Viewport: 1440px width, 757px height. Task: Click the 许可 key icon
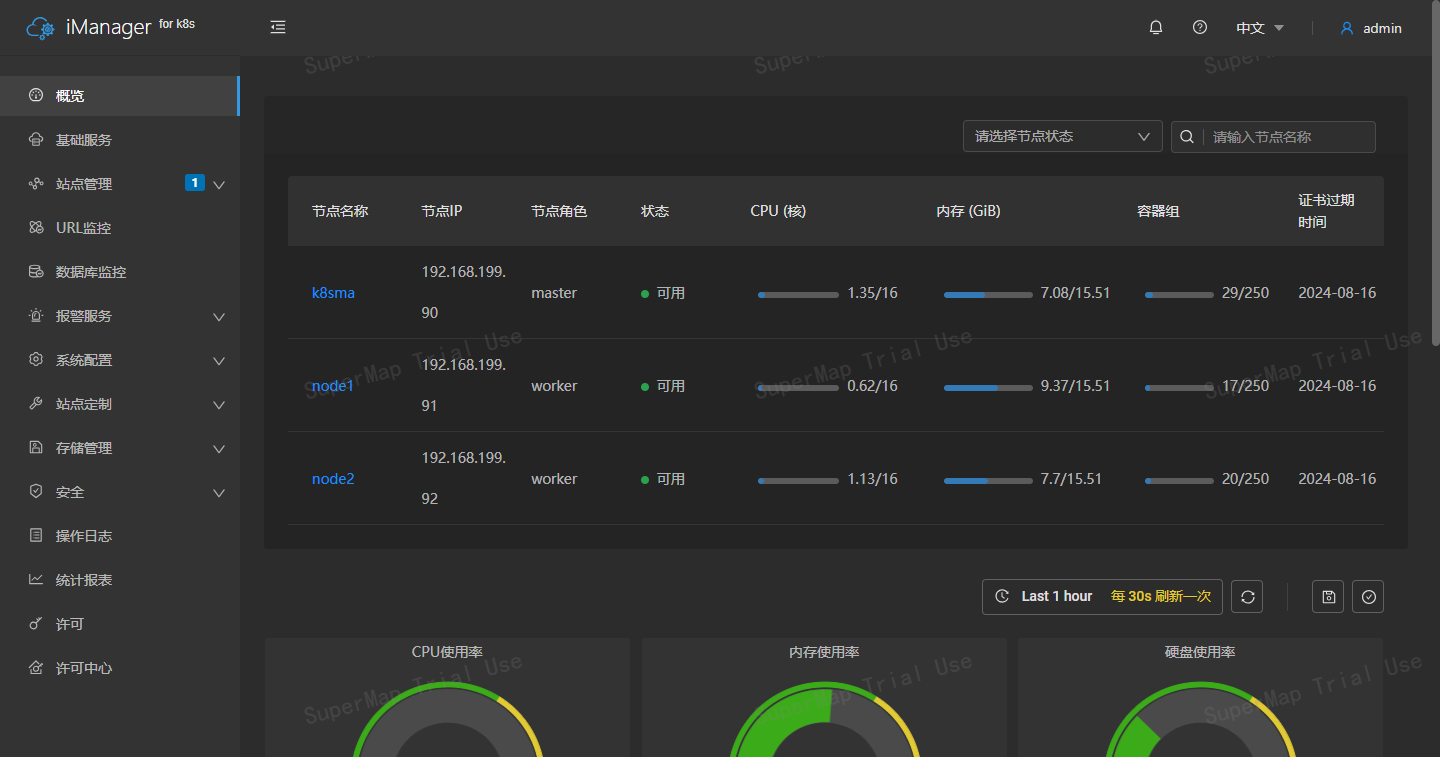[x=36, y=624]
